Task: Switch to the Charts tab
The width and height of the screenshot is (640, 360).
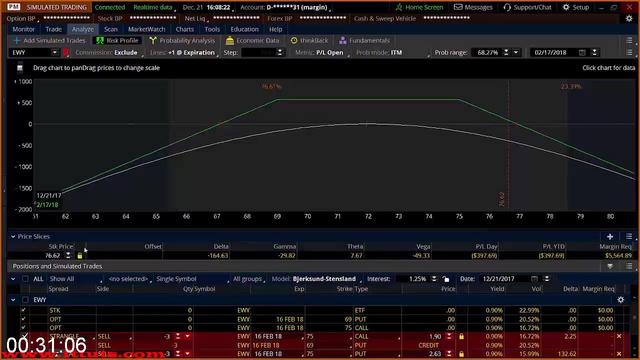Action: 184,29
